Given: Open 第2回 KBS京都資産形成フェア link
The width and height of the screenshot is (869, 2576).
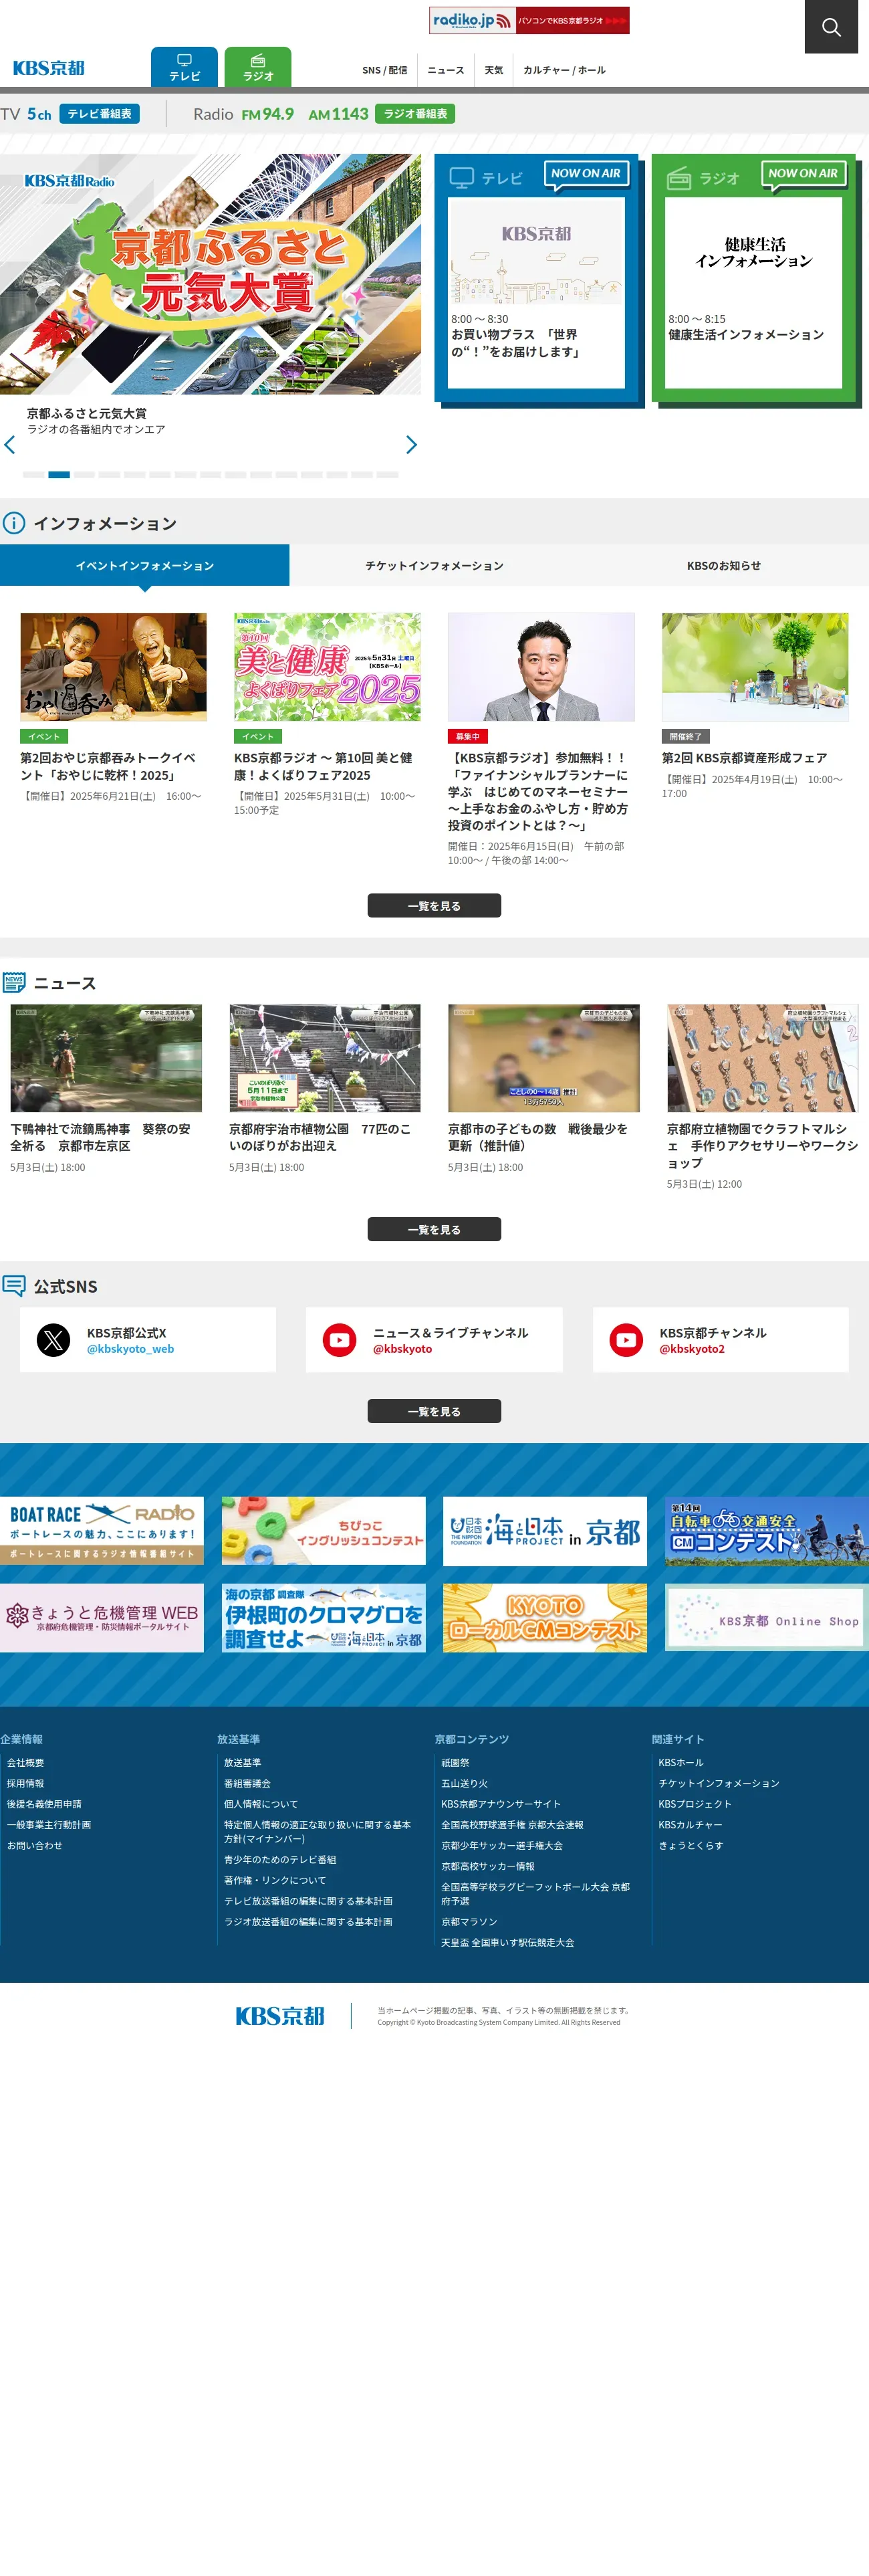Looking at the screenshot, I should [x=744, y=758].
